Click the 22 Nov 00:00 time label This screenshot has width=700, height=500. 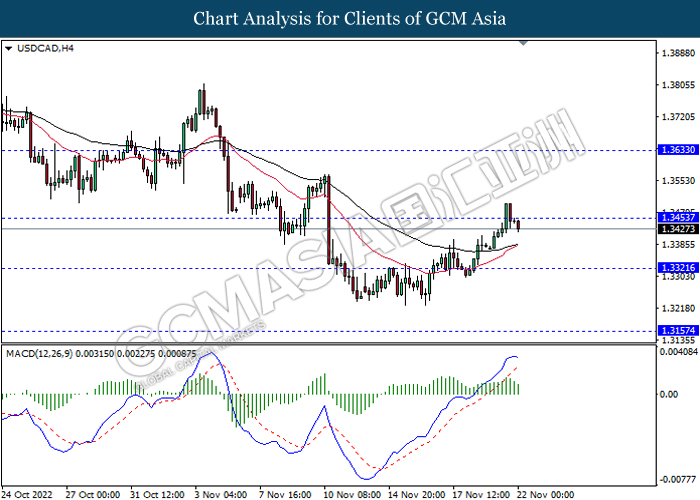(x=546, y=495)
